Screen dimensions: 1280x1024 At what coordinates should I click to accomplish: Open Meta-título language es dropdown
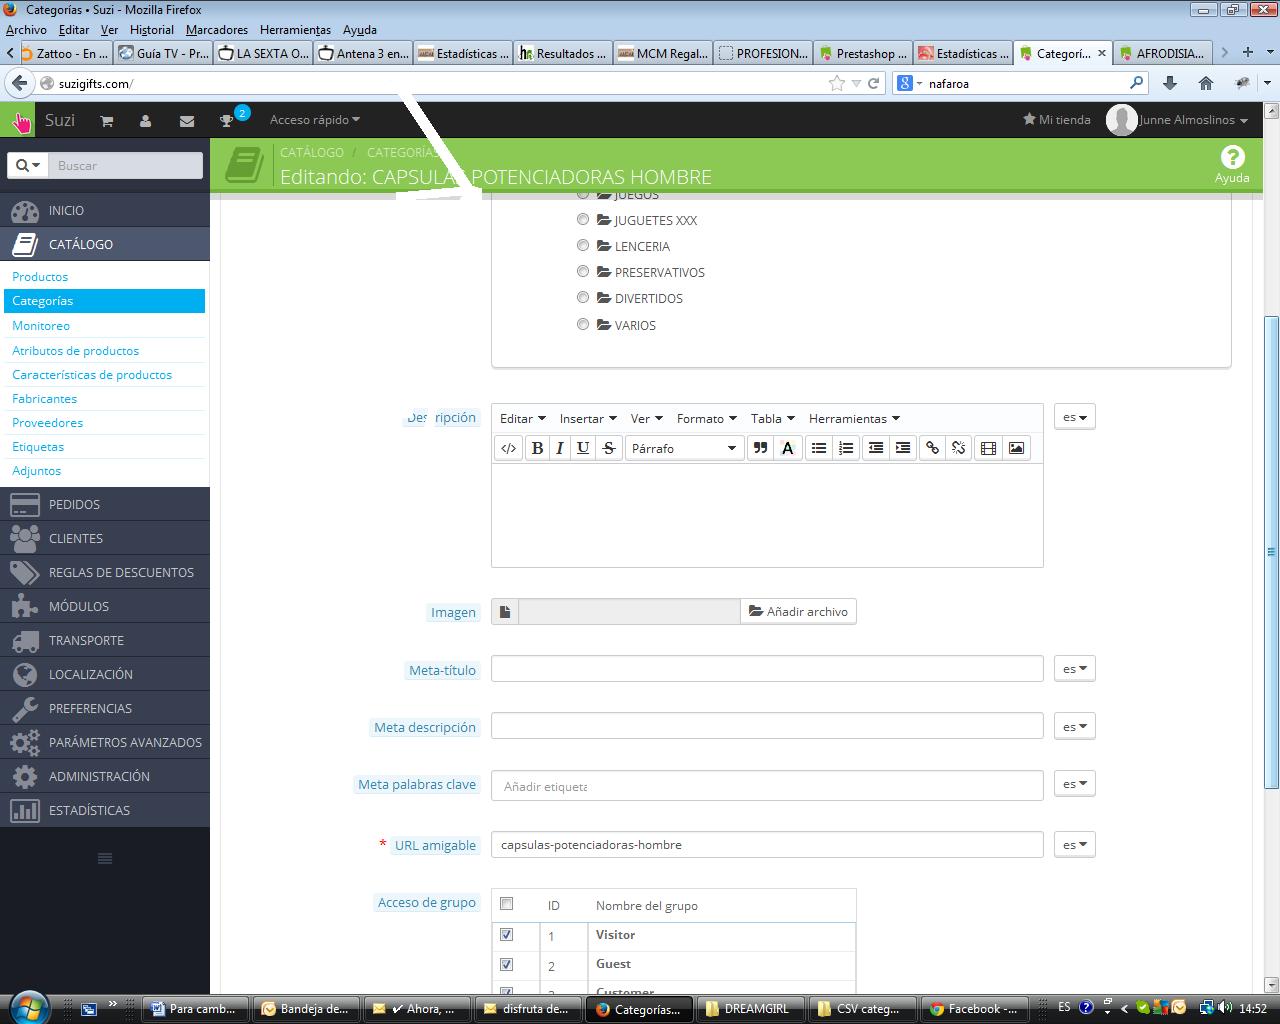point(1075,668)
